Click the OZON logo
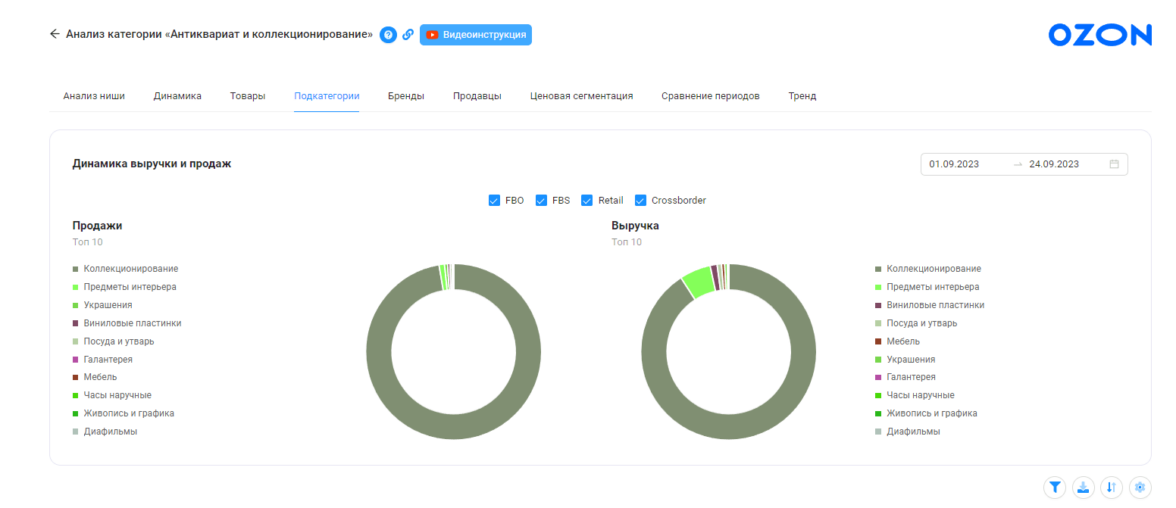This screenshot has height=508, width=1176. point(1100,35)
